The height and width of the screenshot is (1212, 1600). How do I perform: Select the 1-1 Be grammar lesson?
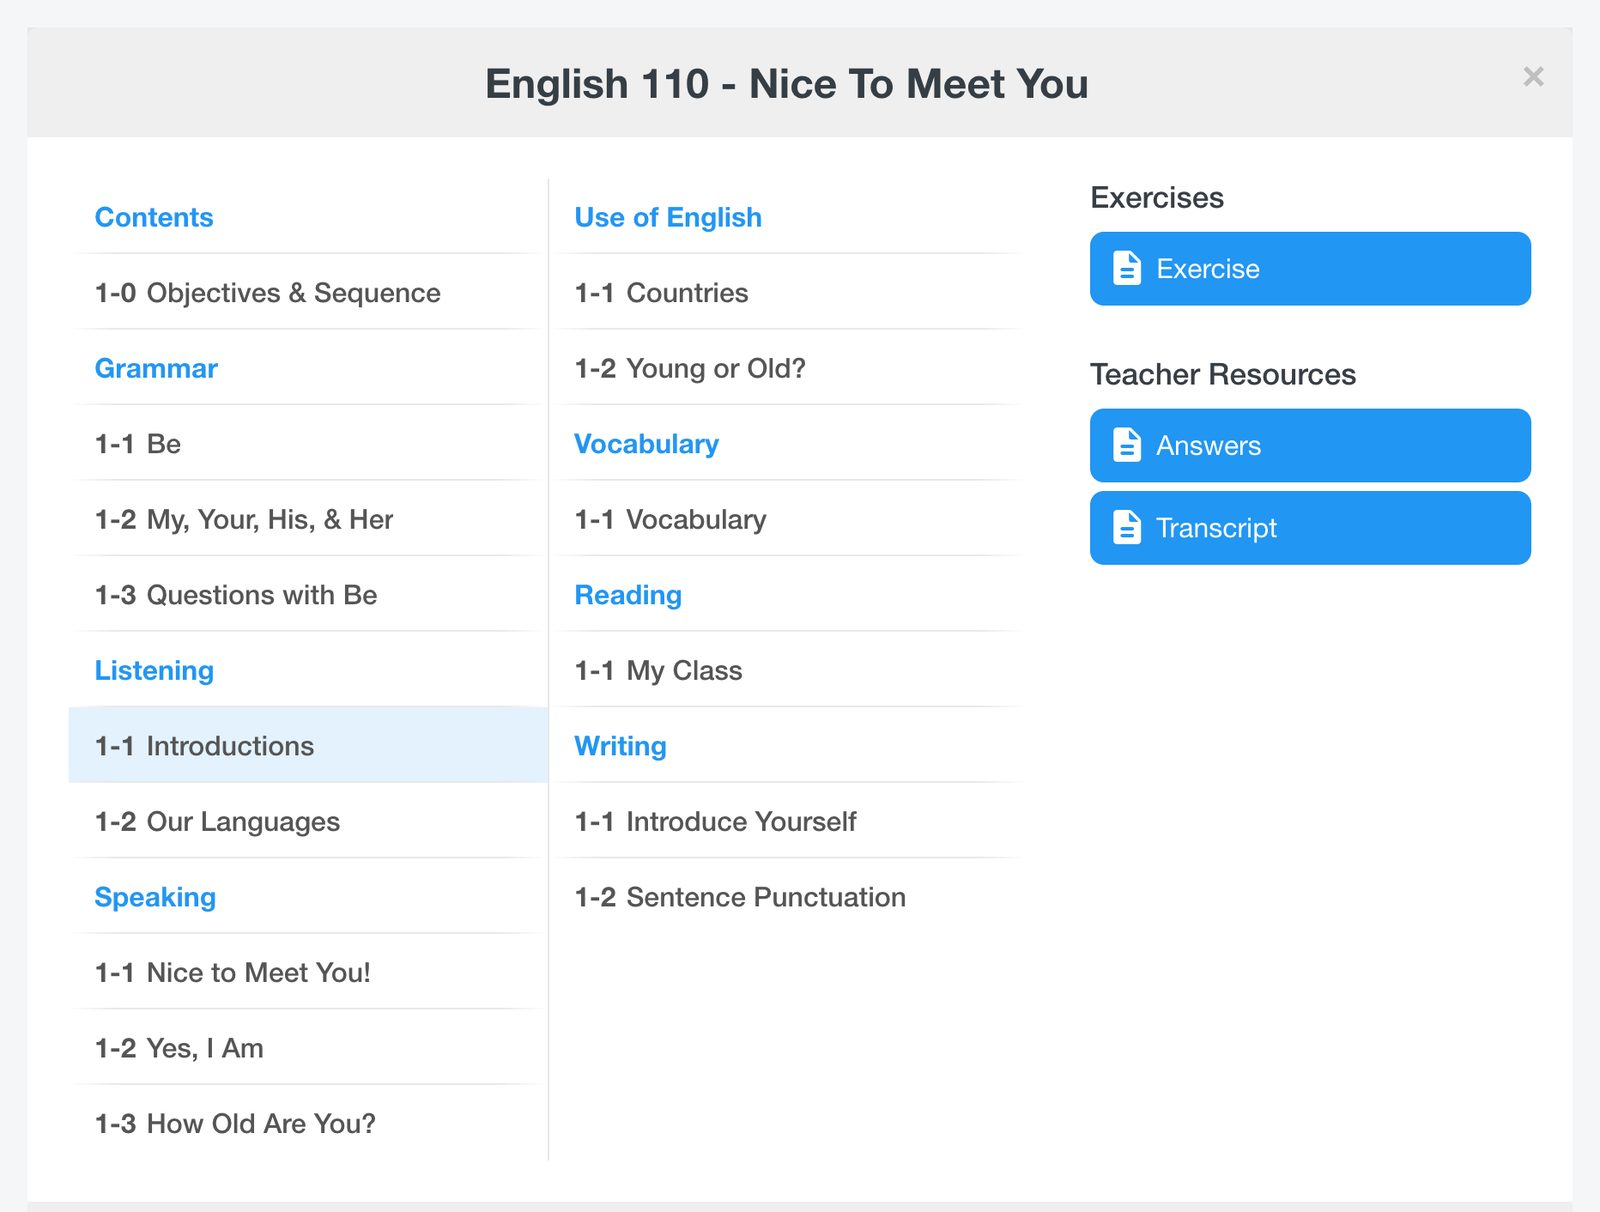pos(308,443)
